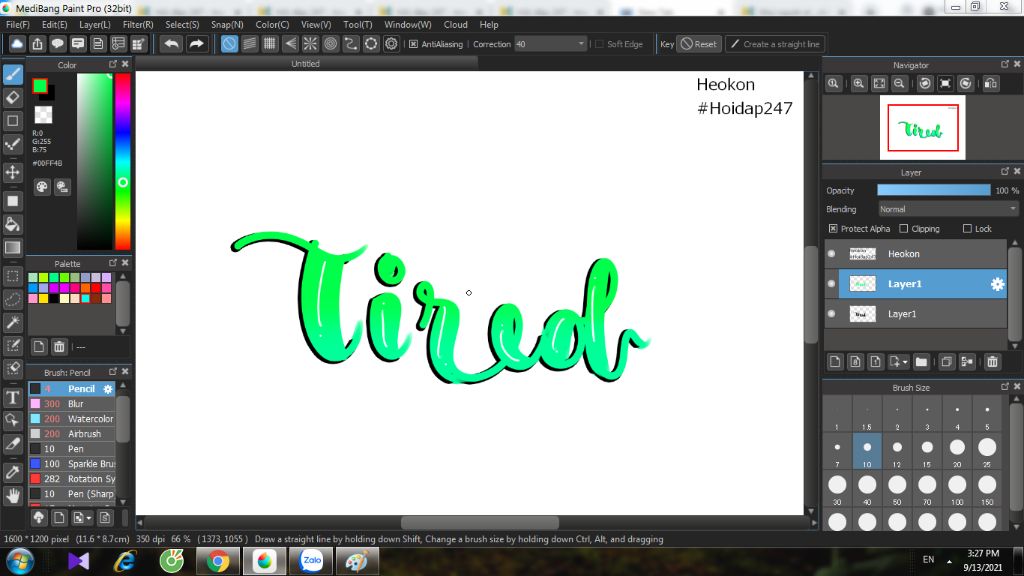Open Layer1 settings gear
This screenshot has height=576, width=1024.
tap(997, 284)
